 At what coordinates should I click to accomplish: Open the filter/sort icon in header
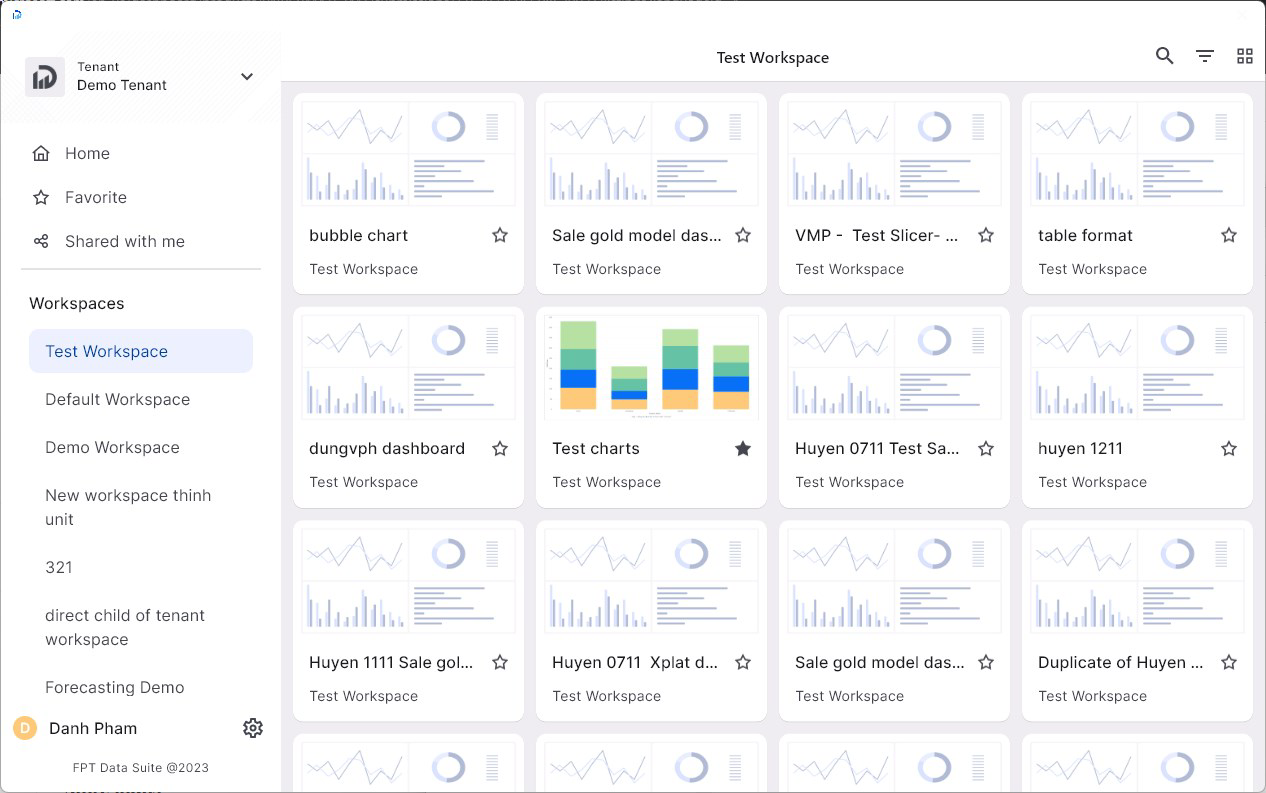point(1205,56)
